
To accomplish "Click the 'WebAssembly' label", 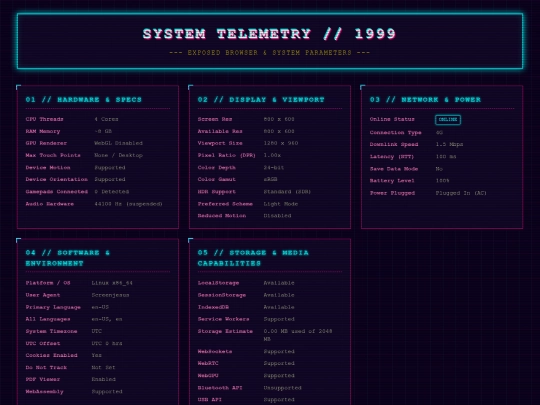I will (44, 392).
